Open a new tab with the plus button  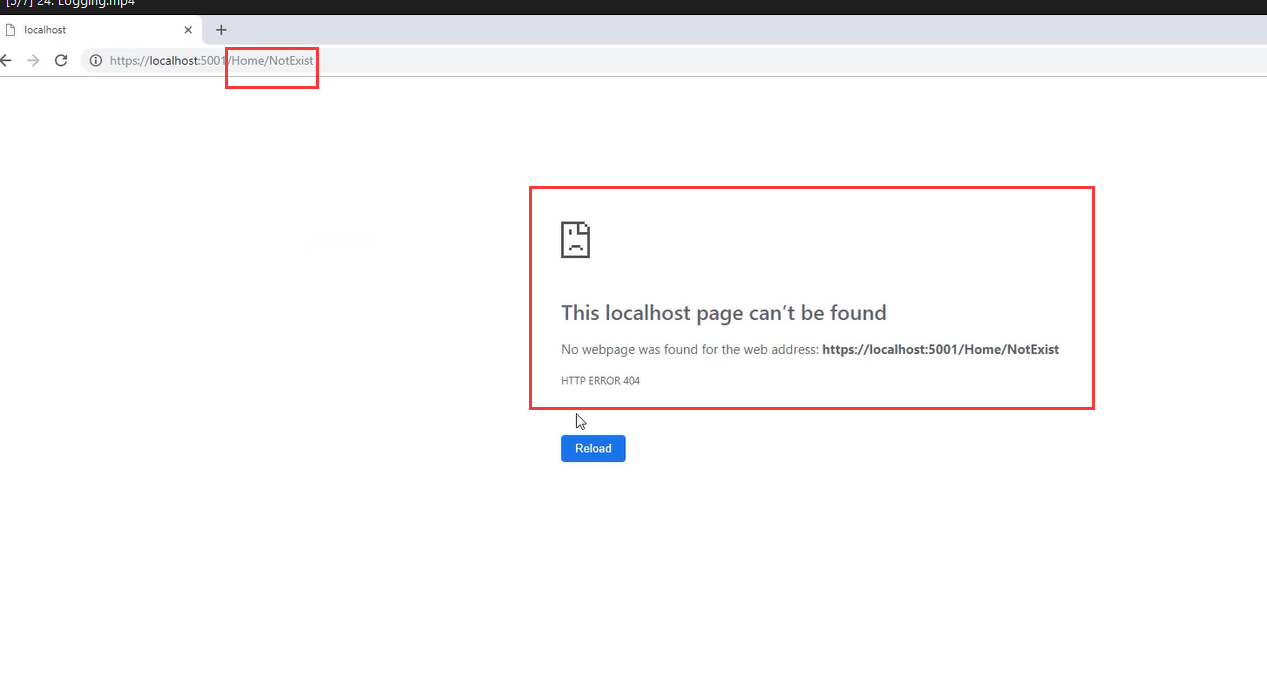pos(221,30)
